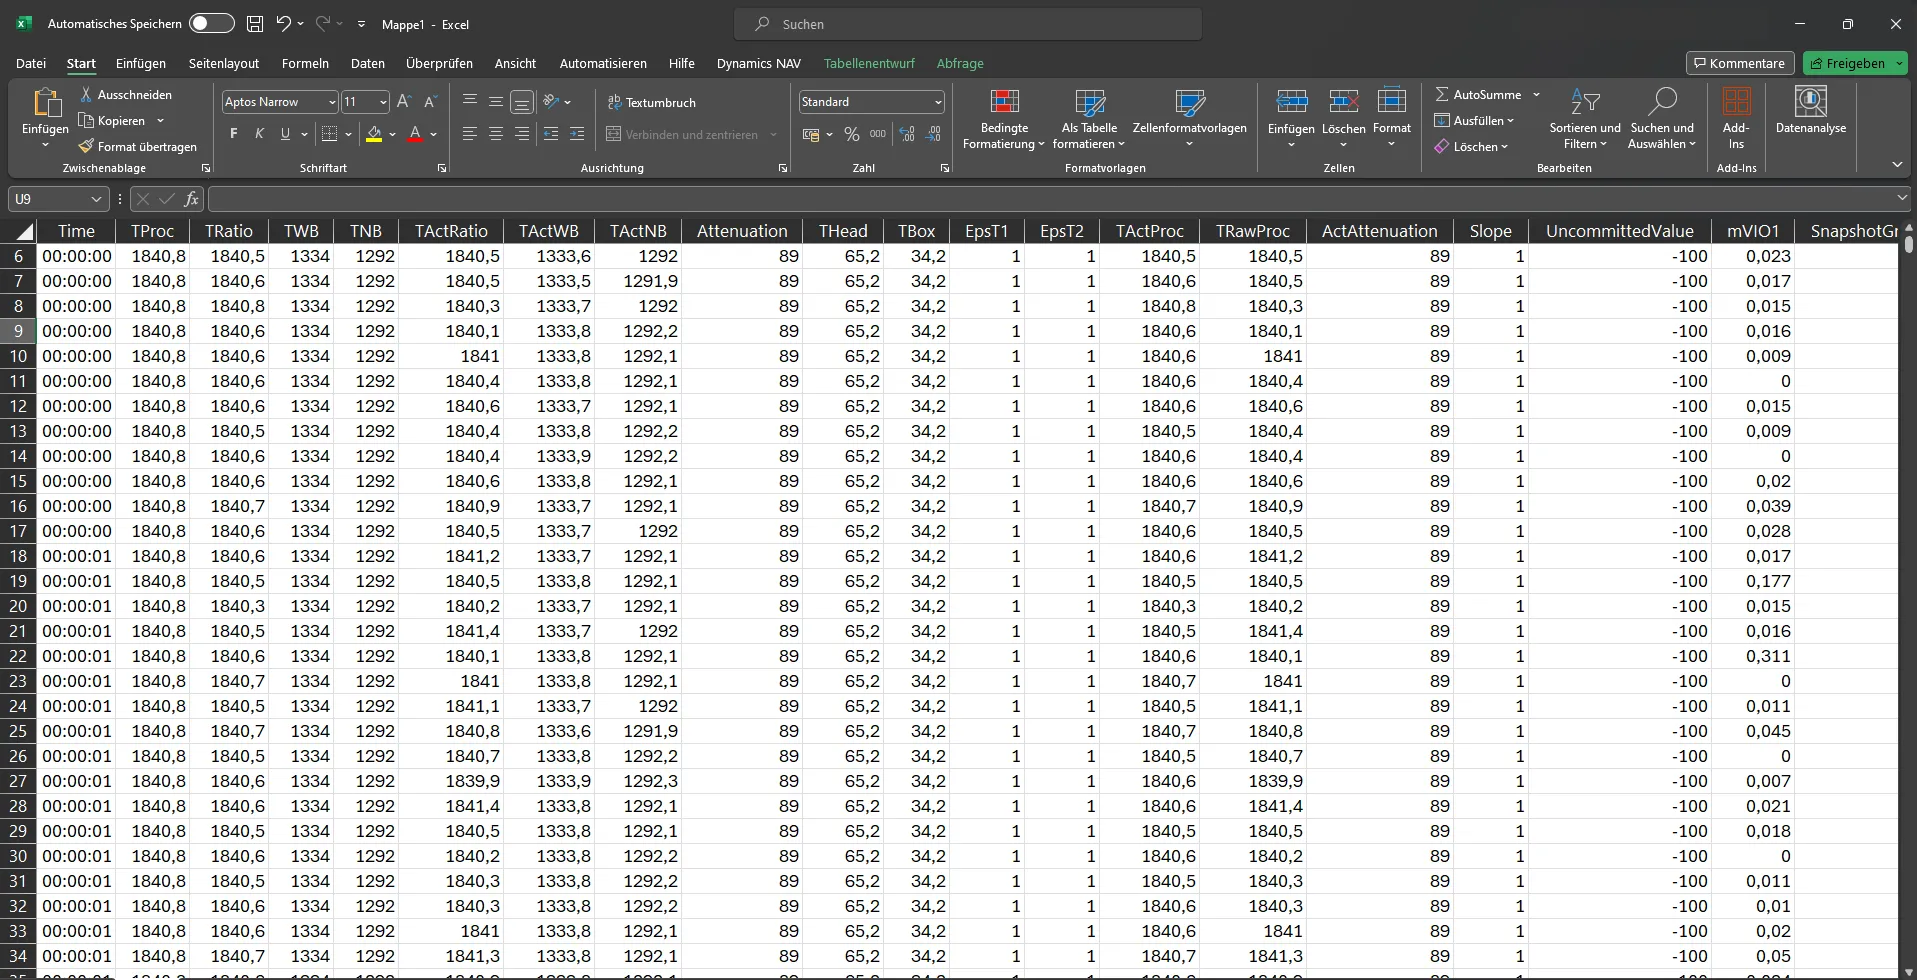Expand the number format Standard dropdown

pyautogui.click(x=938, y=102)
